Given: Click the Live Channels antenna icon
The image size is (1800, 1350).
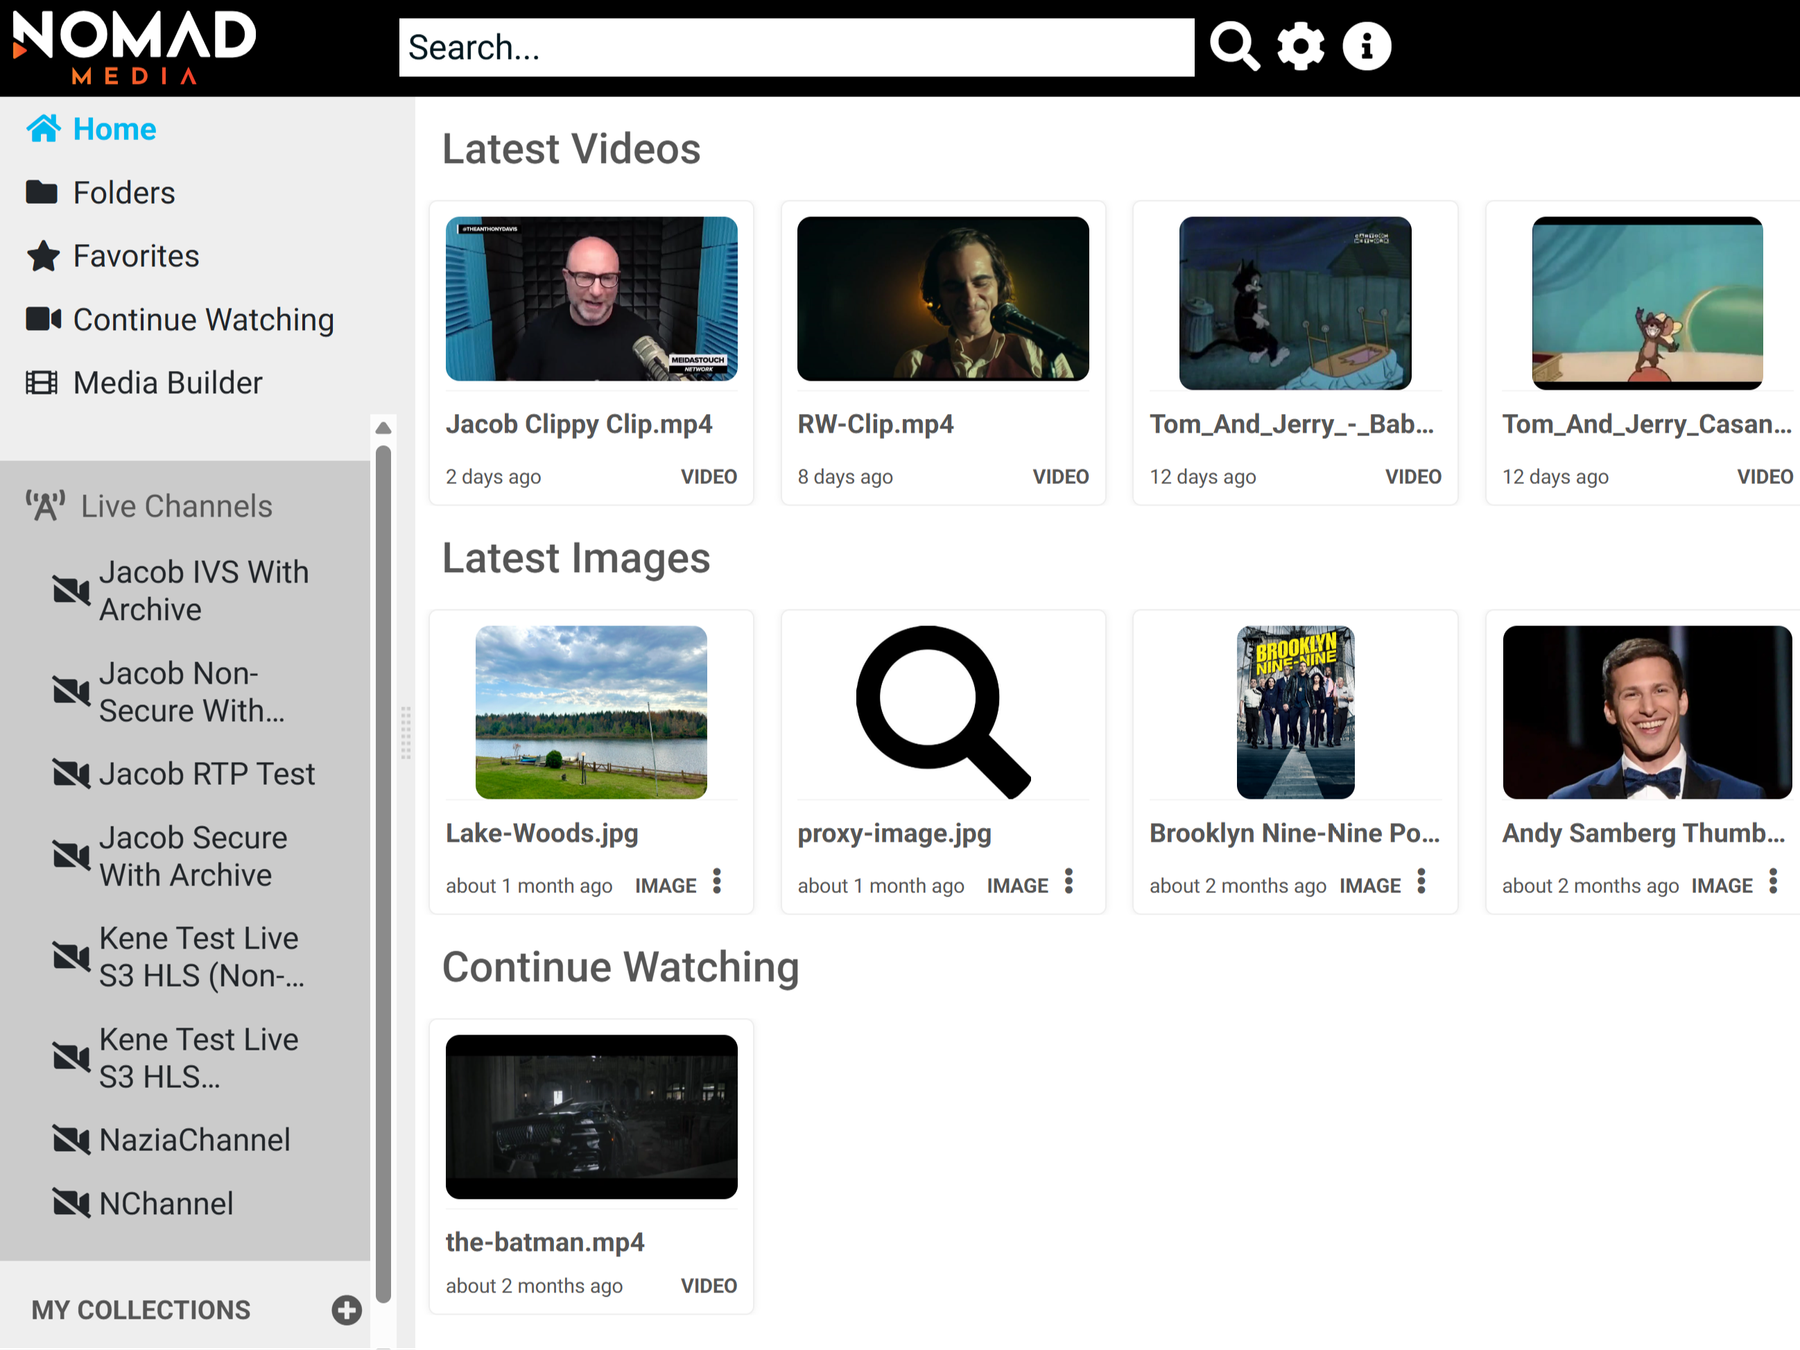Looking at the screenshot, I should tap(45, 506).
